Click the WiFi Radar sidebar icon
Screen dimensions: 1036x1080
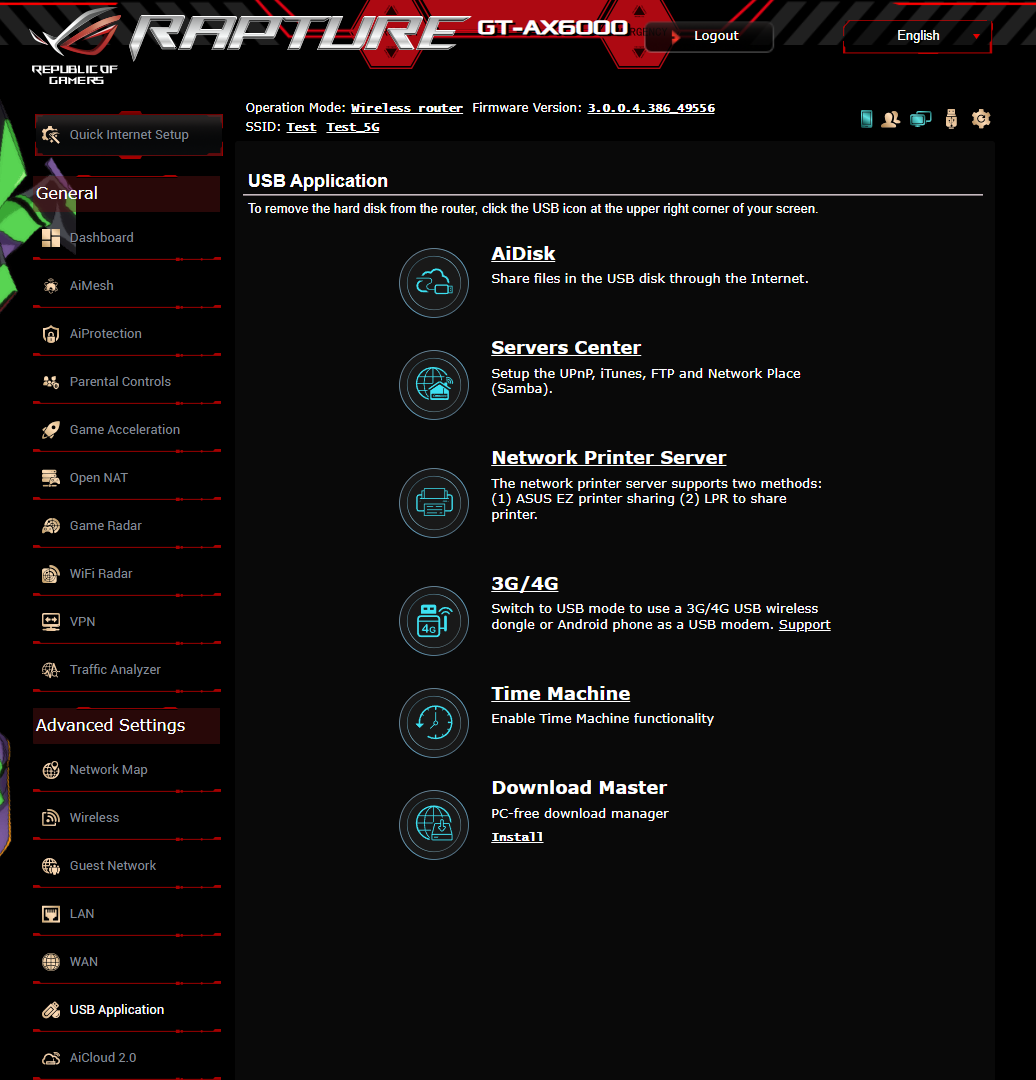[51, 574]
